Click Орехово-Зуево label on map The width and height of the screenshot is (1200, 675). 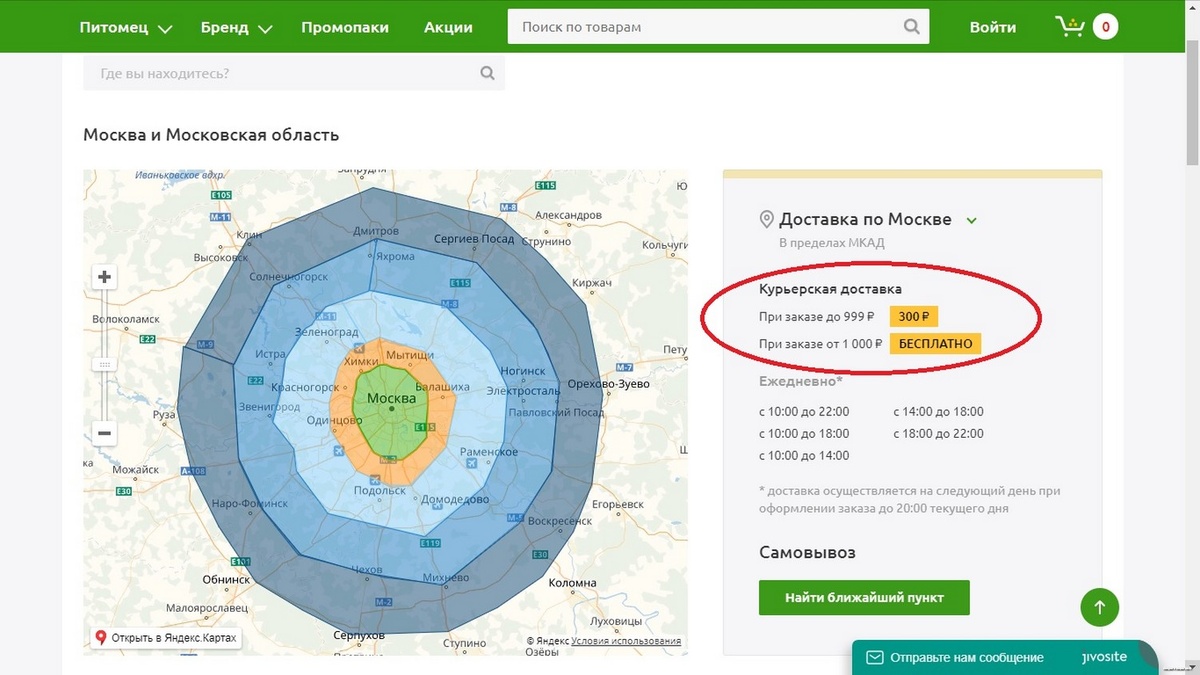(608, 384)
